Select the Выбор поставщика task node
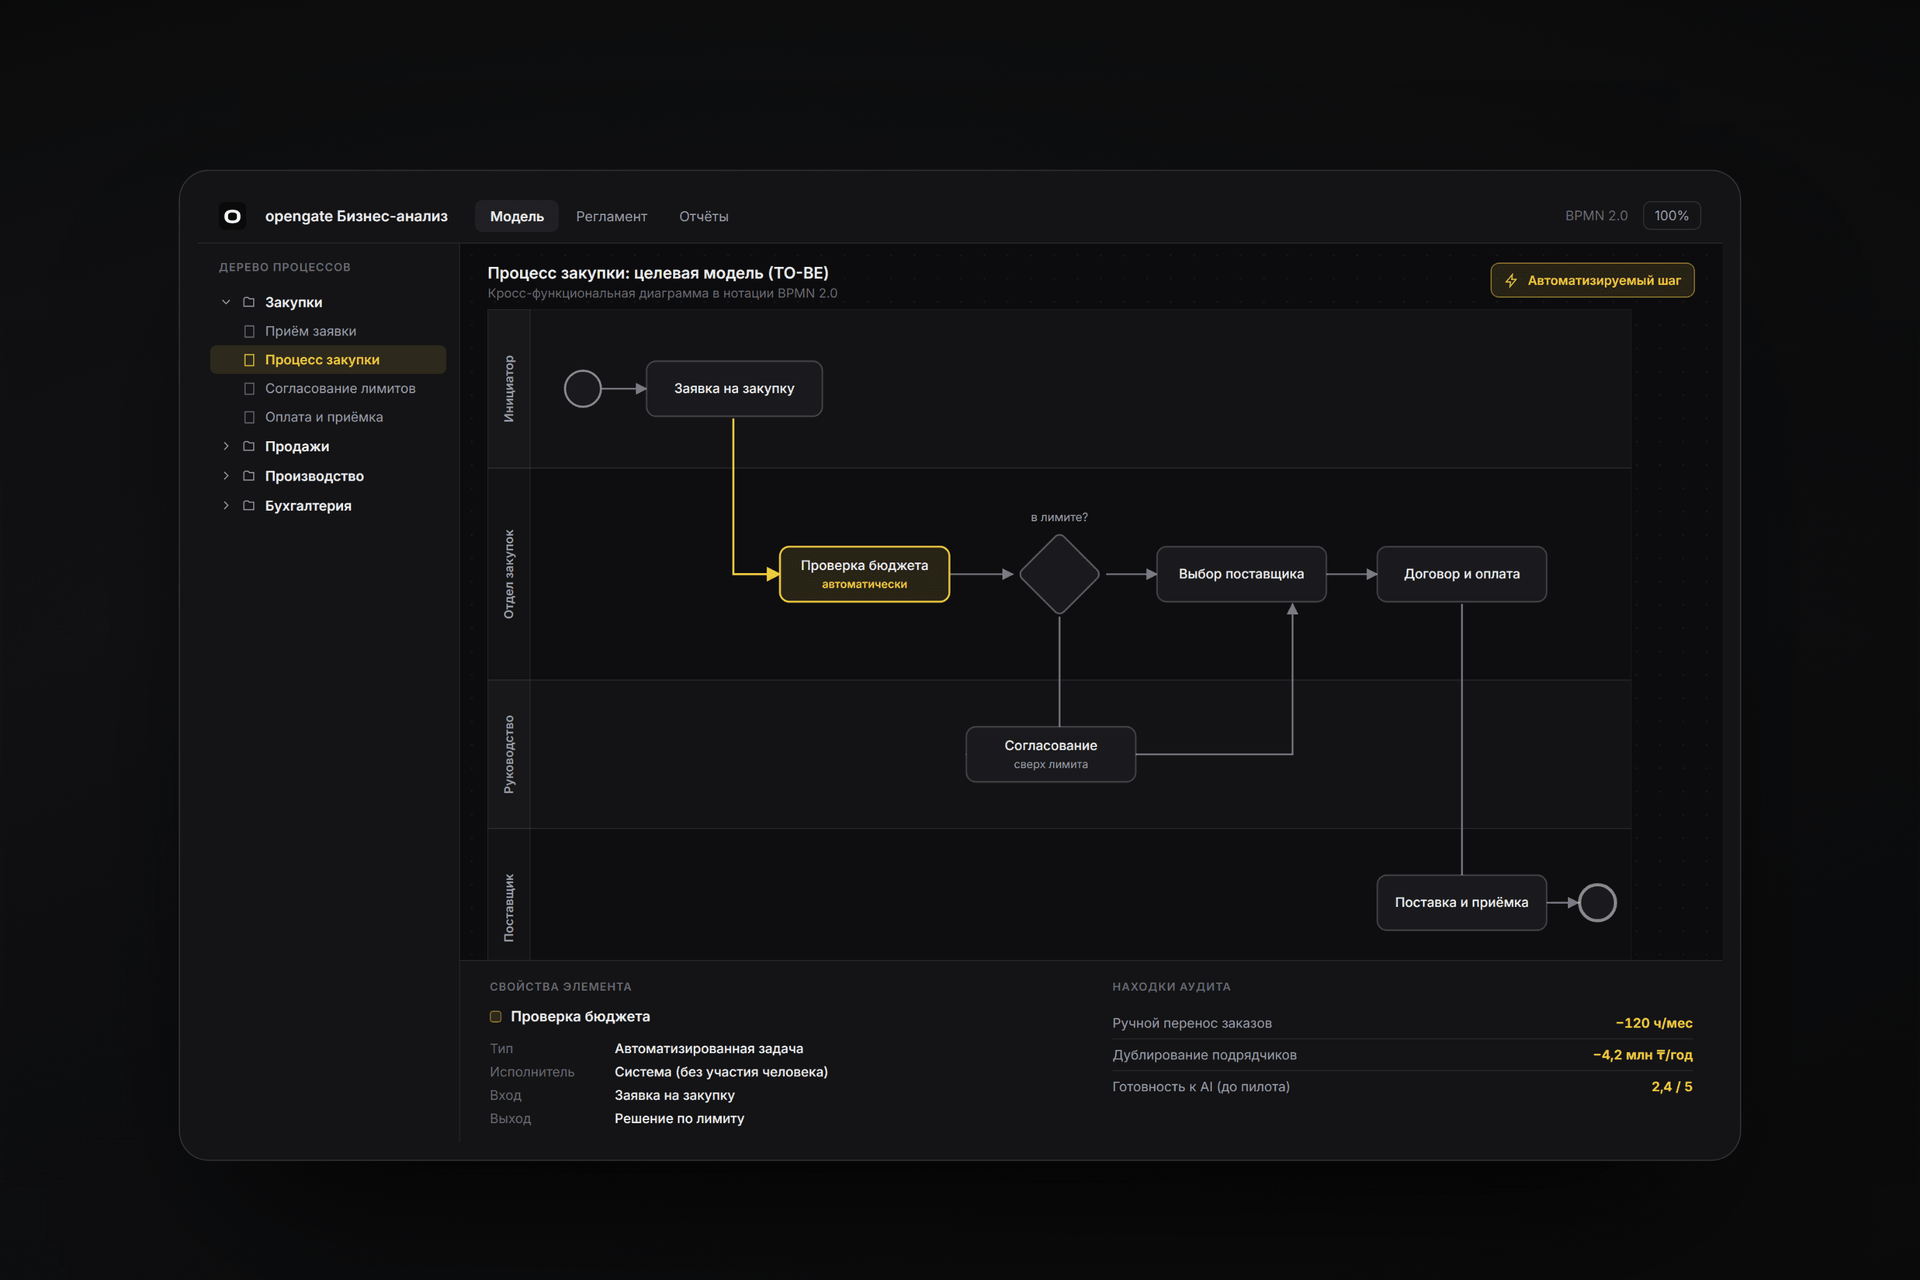 [x=1241, y=574]
